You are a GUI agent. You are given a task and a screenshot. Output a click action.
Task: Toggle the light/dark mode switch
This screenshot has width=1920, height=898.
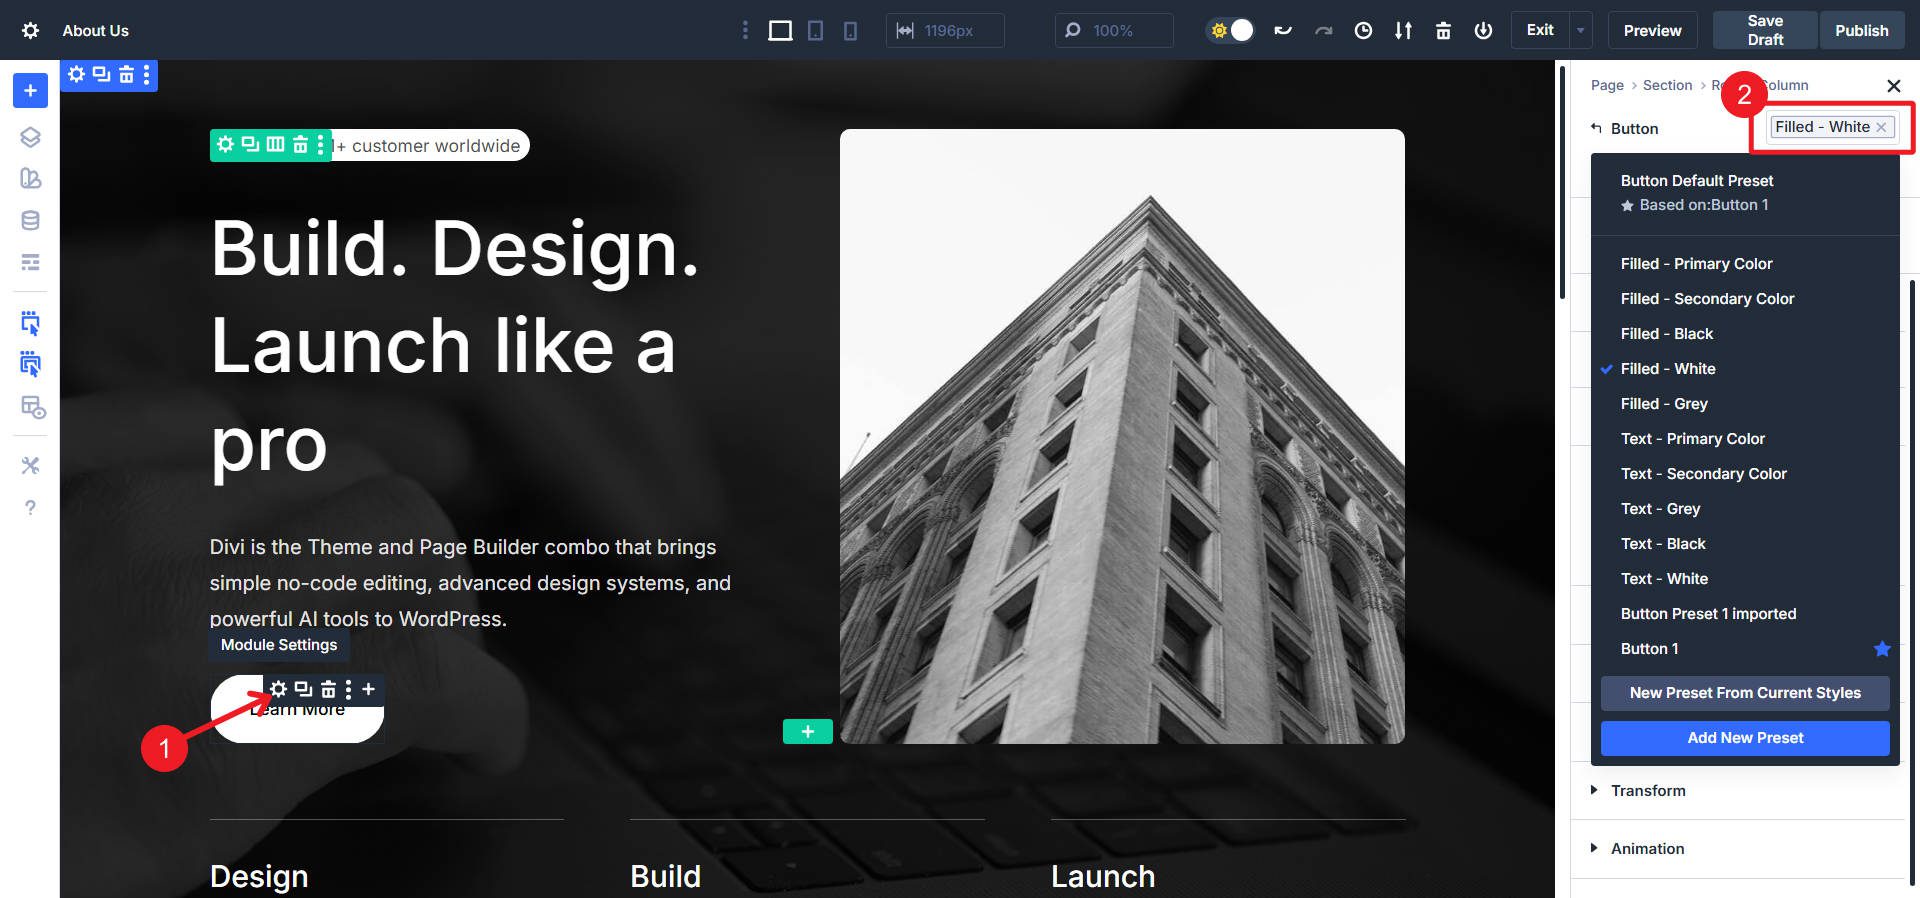point(1231,30)
